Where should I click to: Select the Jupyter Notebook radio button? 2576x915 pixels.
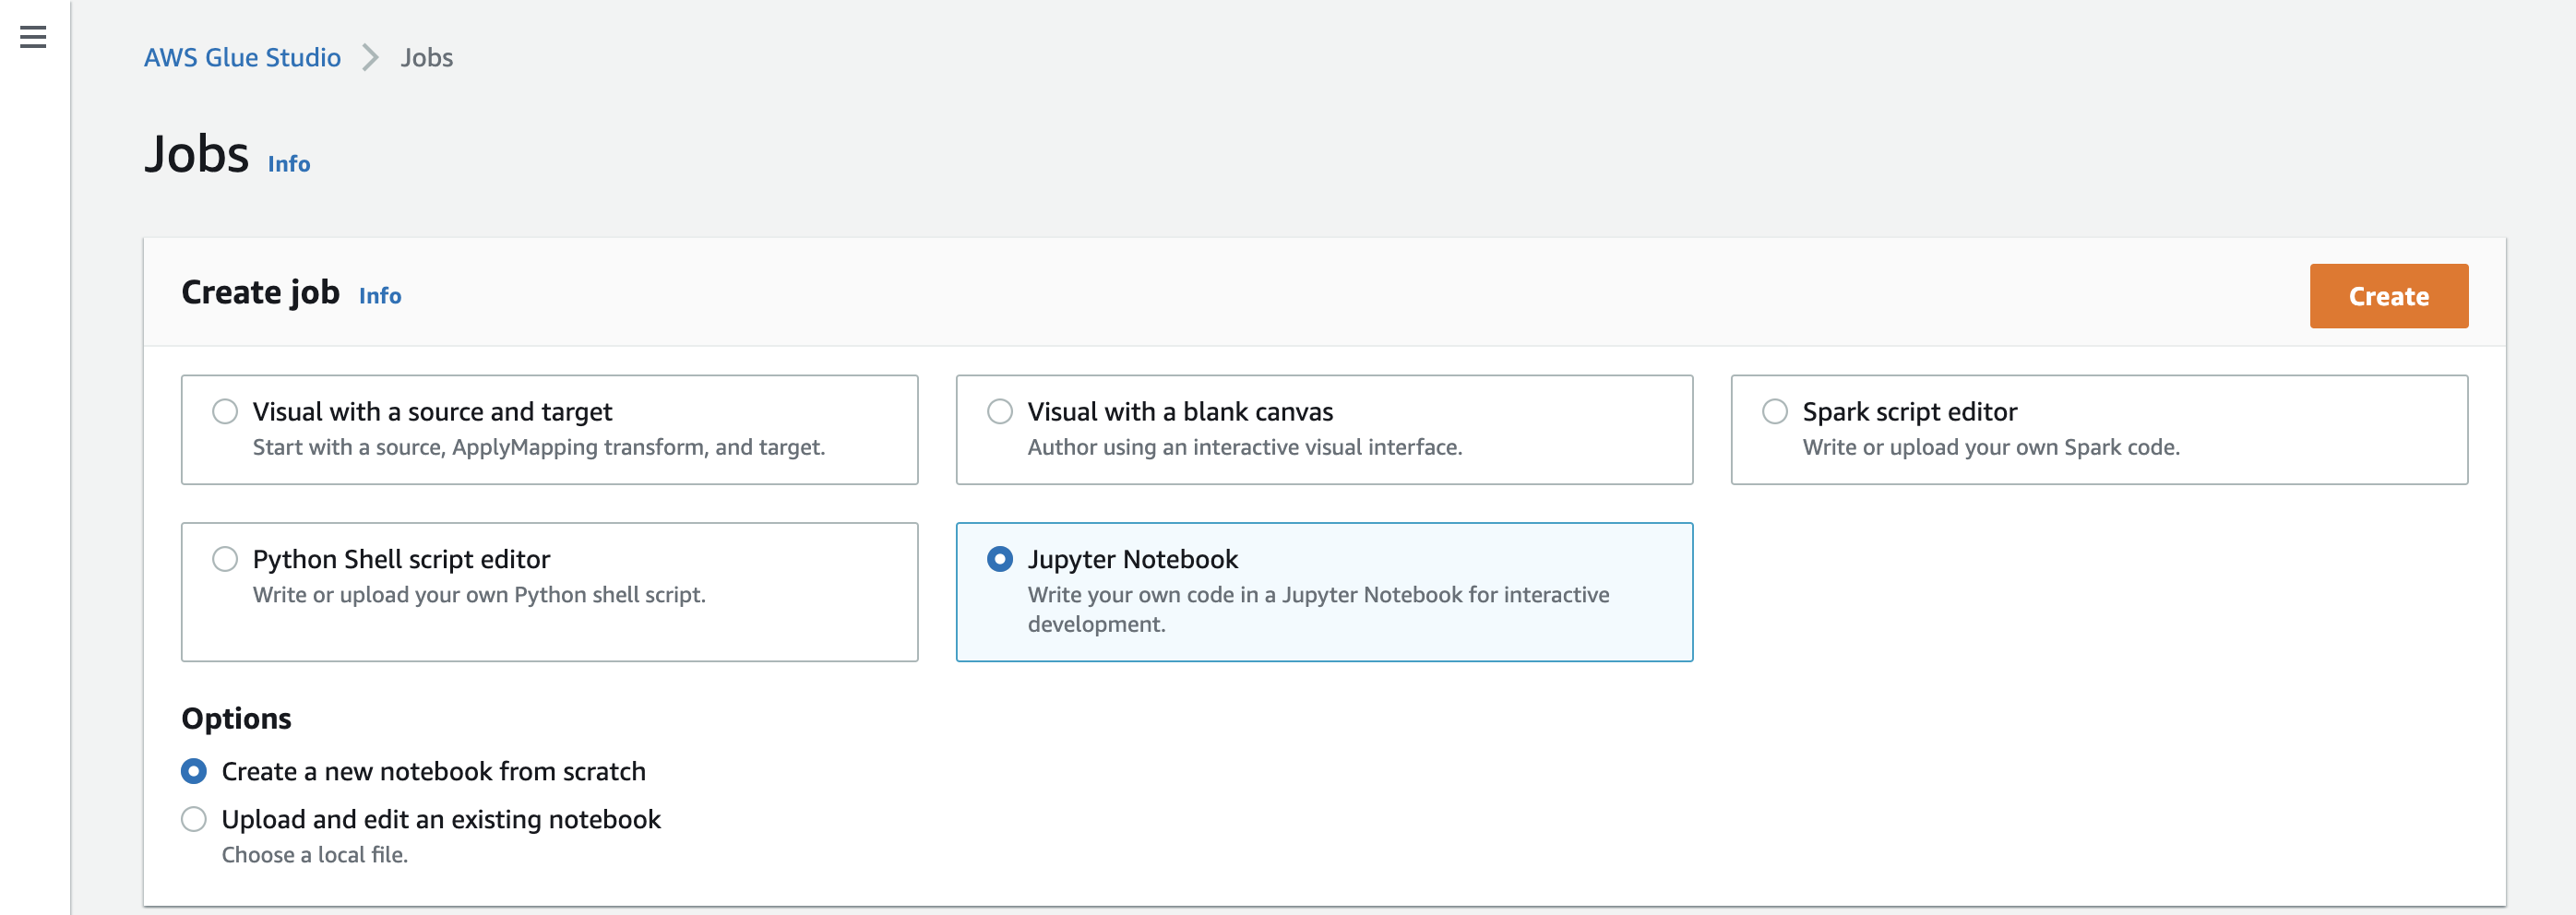[999, 559]
